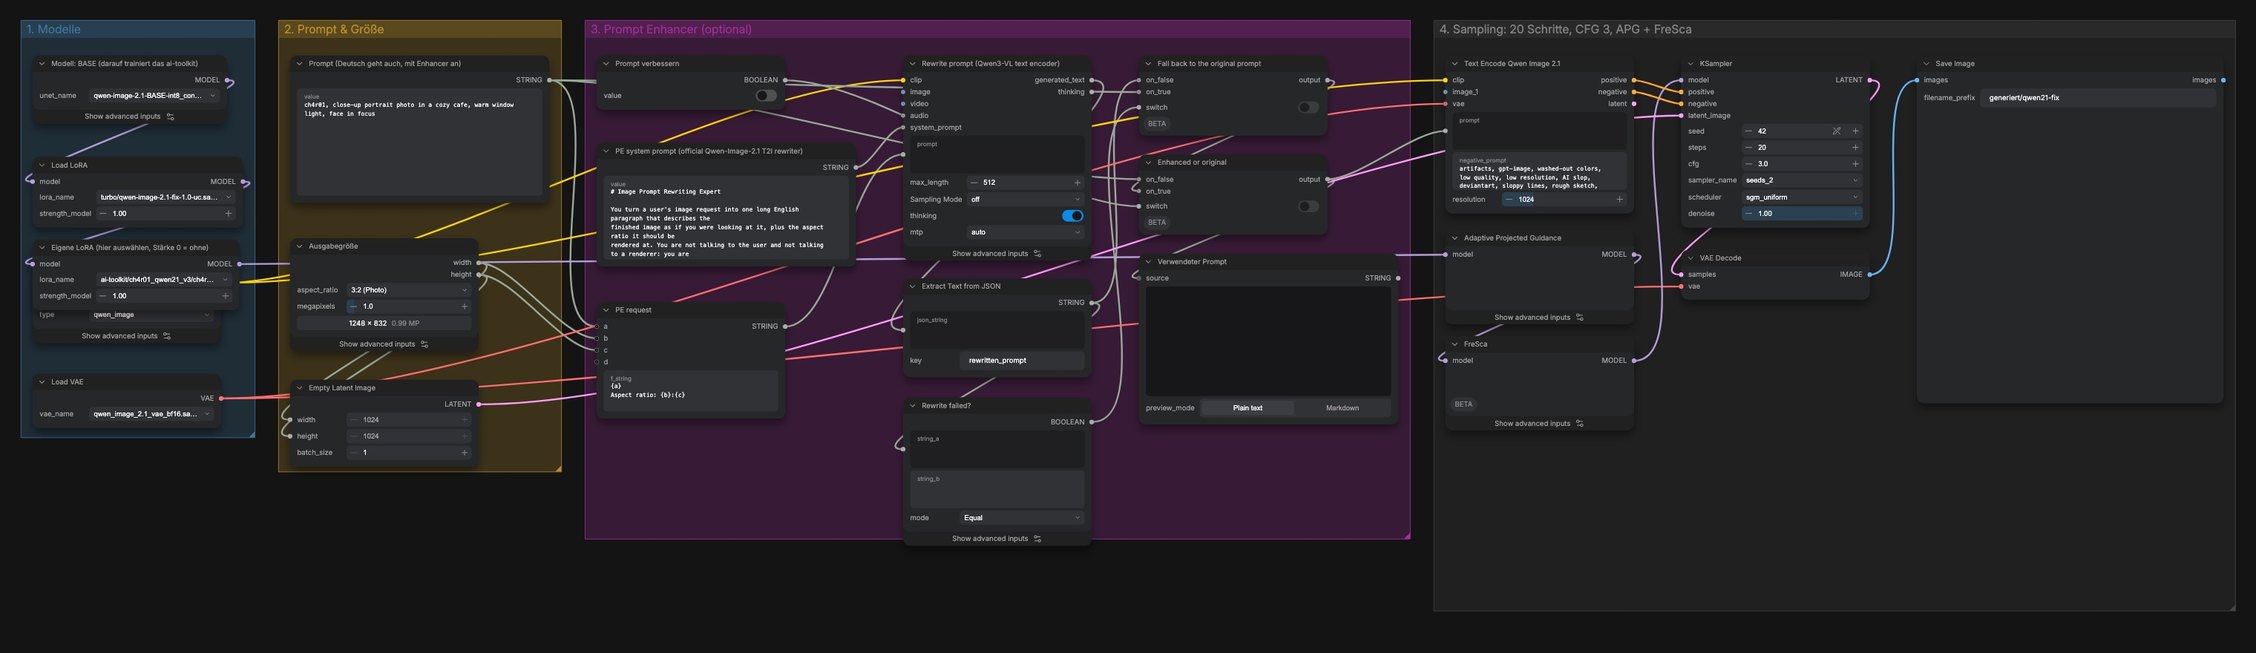Click the plus icon on KSampler steps
This screenshot has width=2256, height=653.
pyautogui.click(x=1855, y=147)
